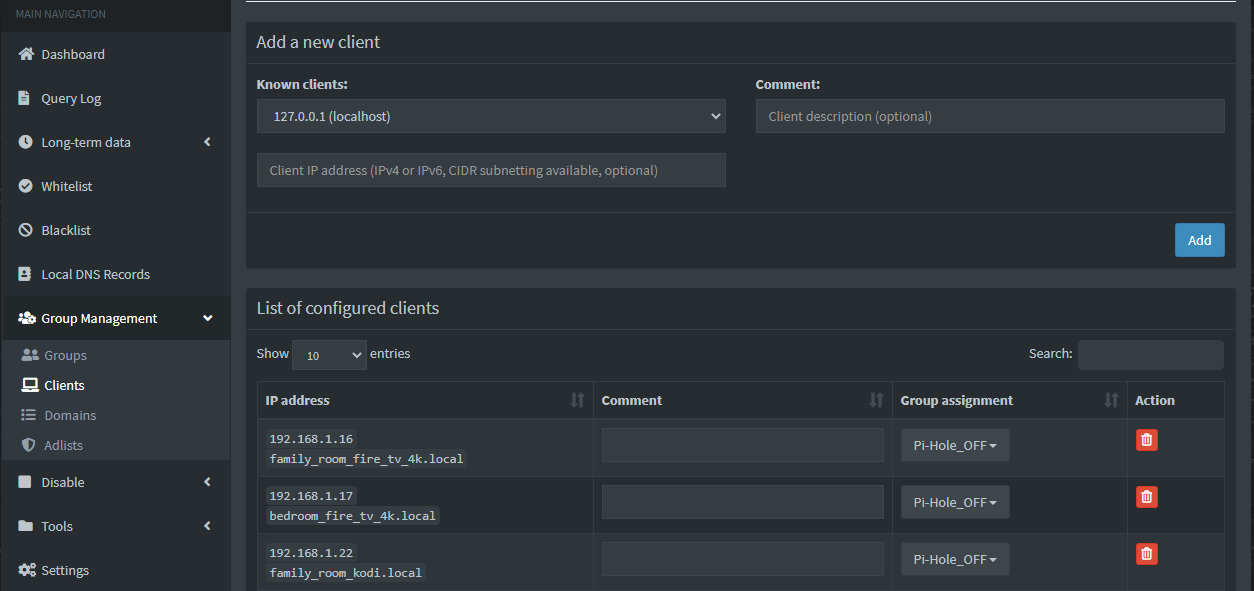The width and height of the screenshot is (1254, 591).
Task: Sort the table by the IP address column
Action: 577,400
